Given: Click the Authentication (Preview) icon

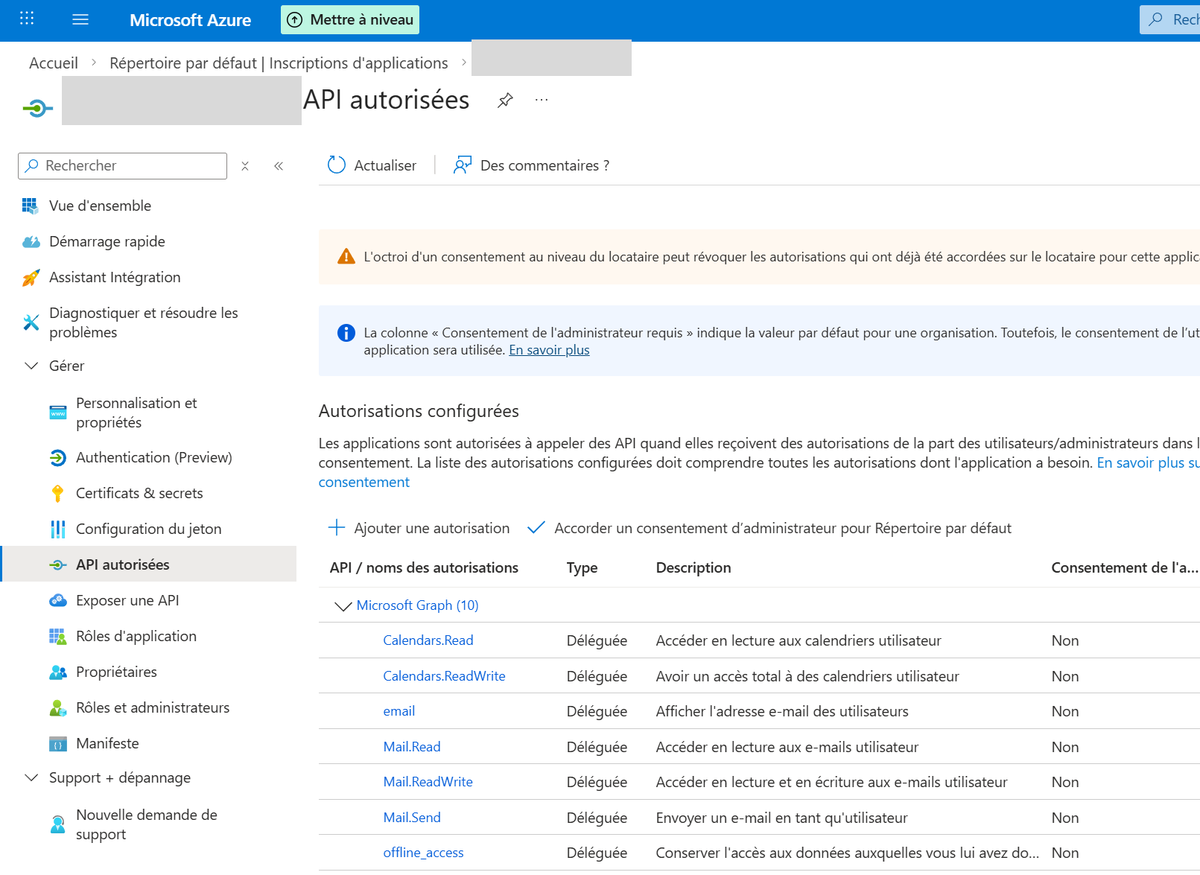Looking at the screenshot, I should click(57, 458).
